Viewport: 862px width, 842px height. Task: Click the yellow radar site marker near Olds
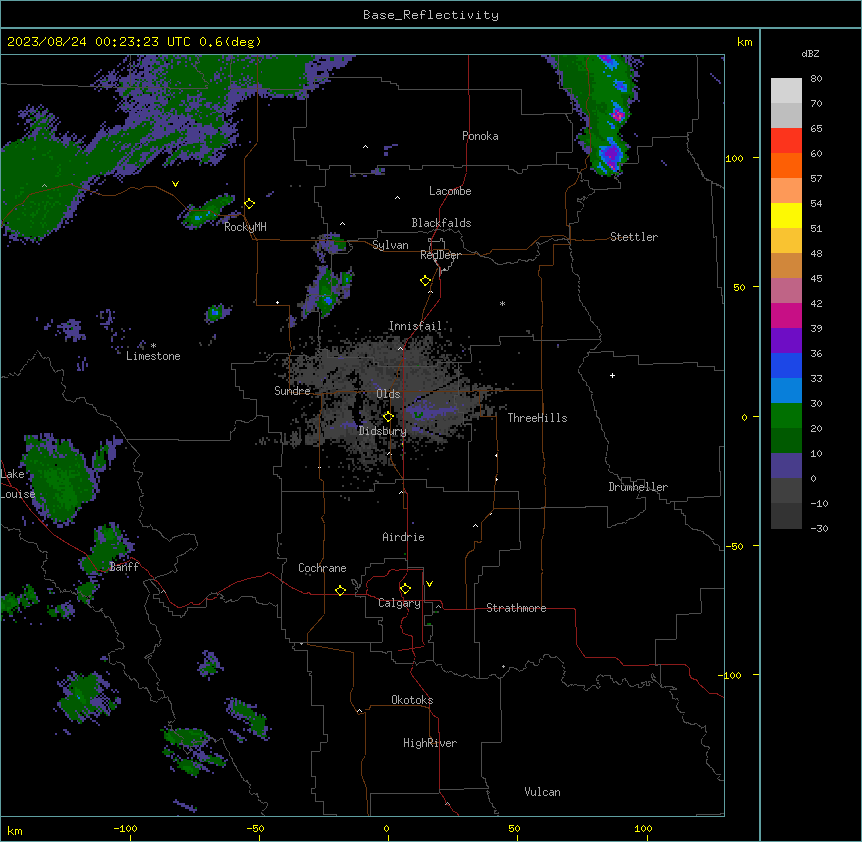(388, 417)
